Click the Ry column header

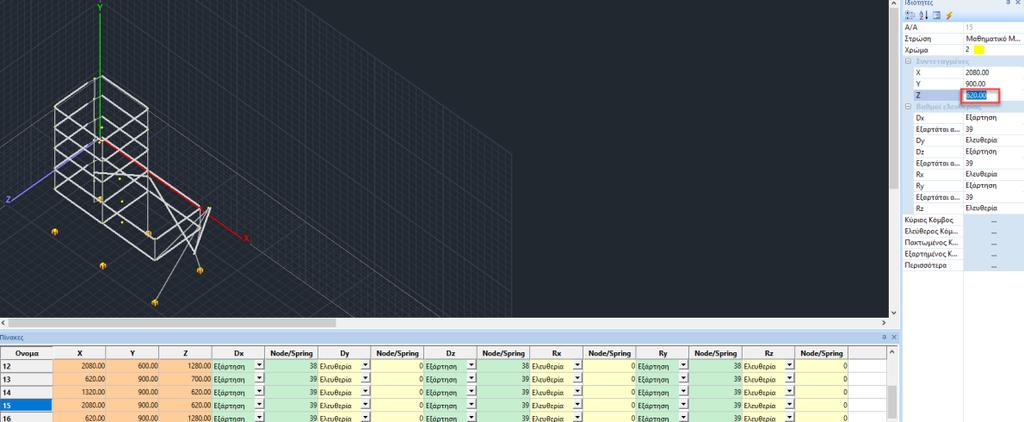[663, 353]
